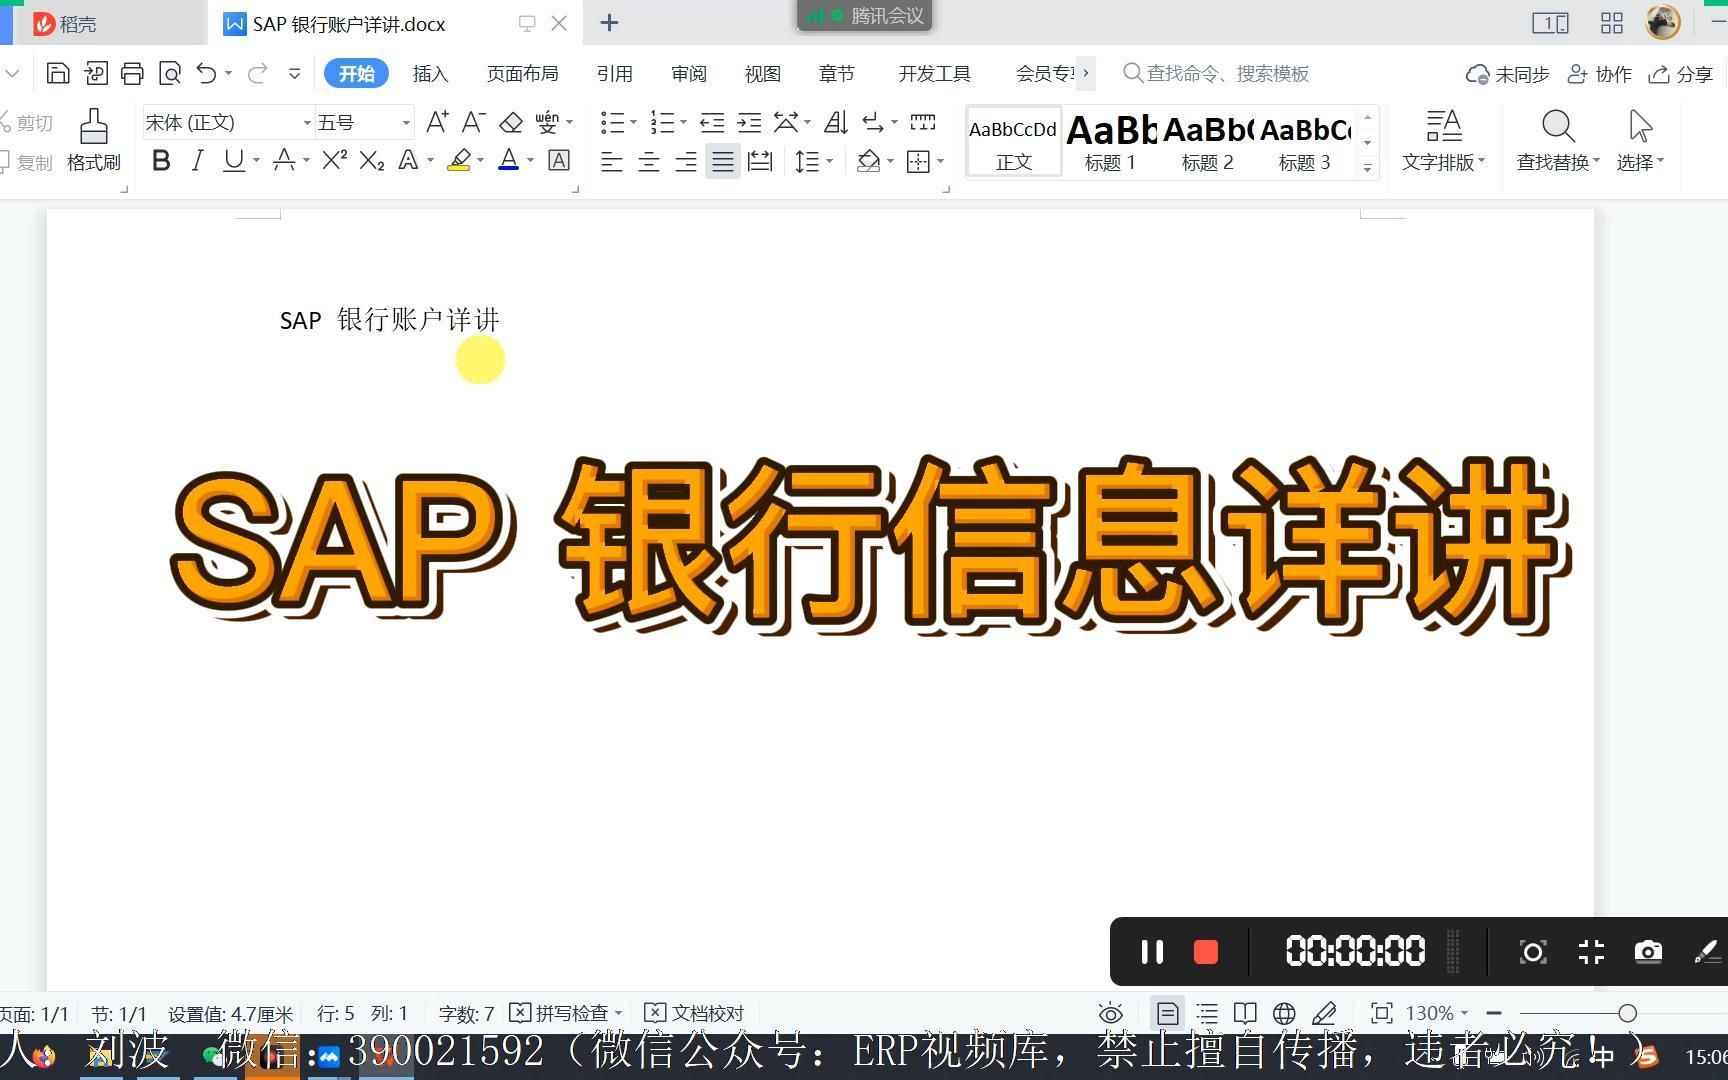Open the References tab

(614, 73)
